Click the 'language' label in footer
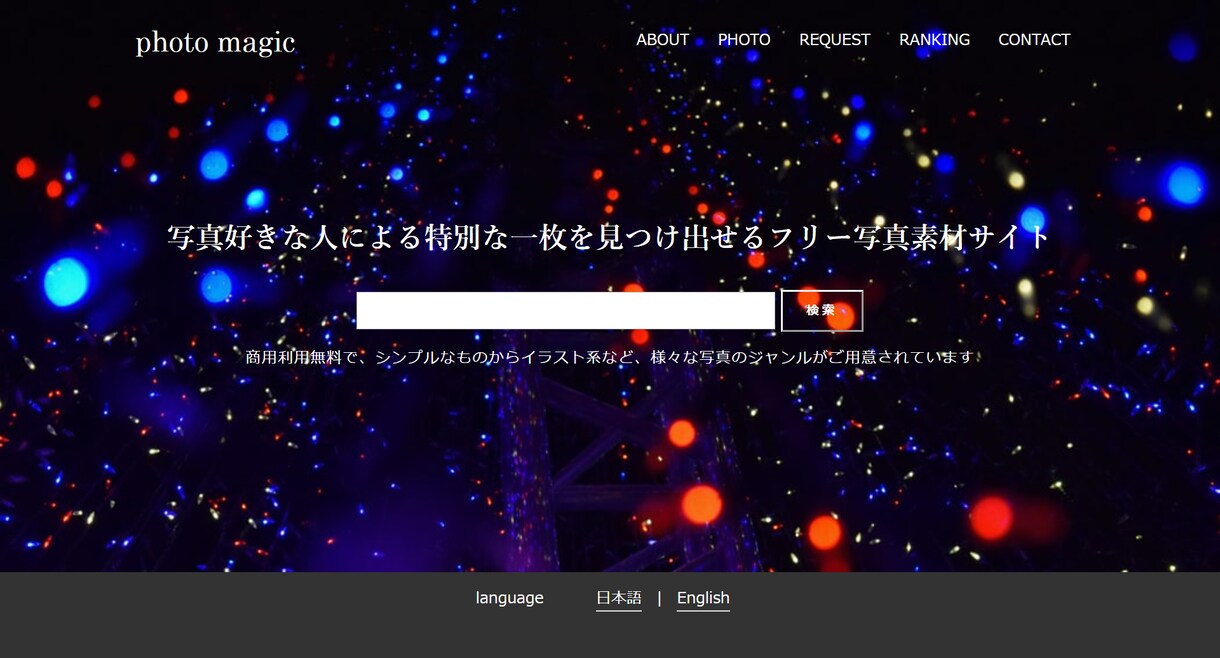1220x658 pixels. tap(509, 598)
